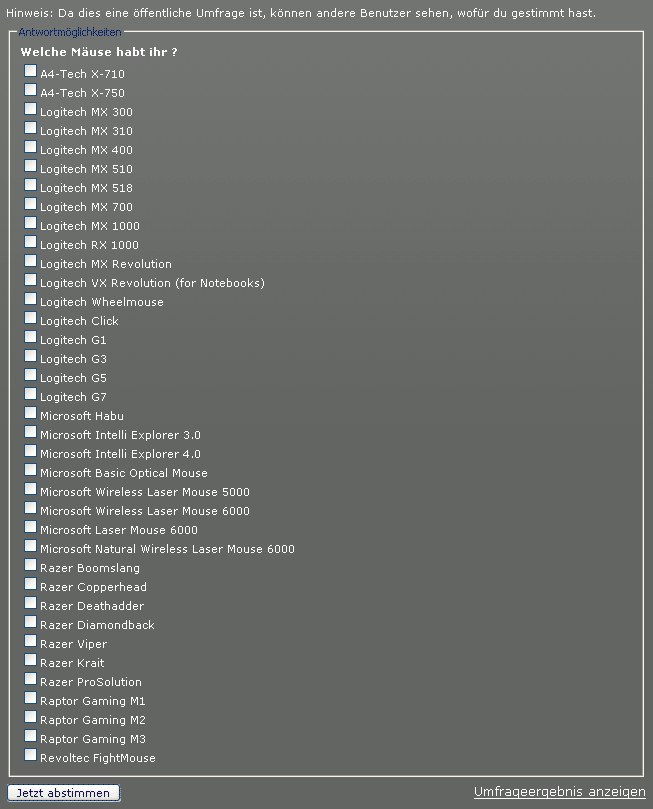Check the Logitech G3 box
This screenshot has width=653, height=809.
click(x=30, y=355)
